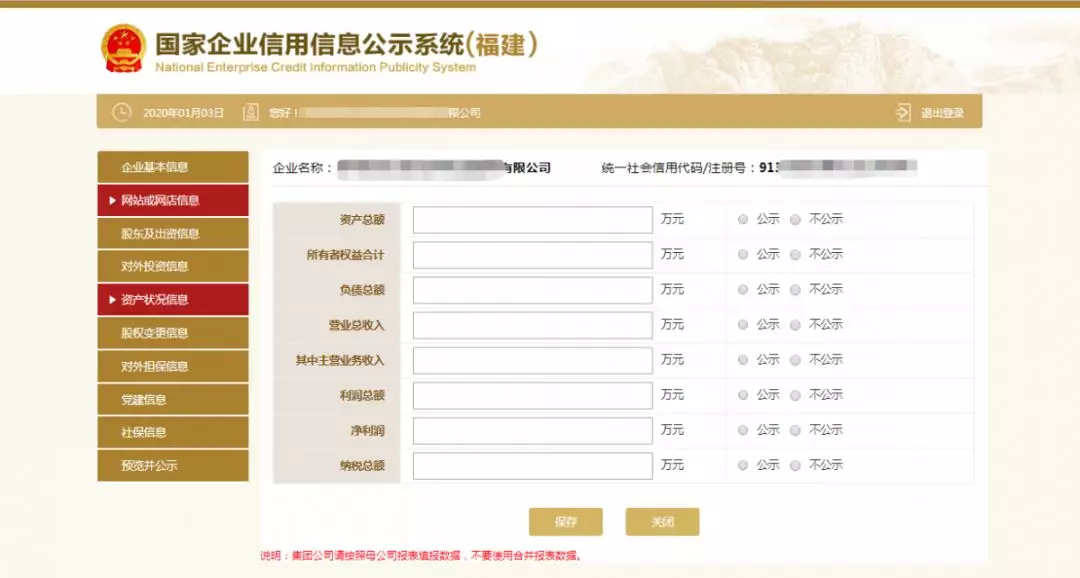Open 企业基本信息 sidebar section
Viewport: 1080px width, 578px height.
coord(172,166)
